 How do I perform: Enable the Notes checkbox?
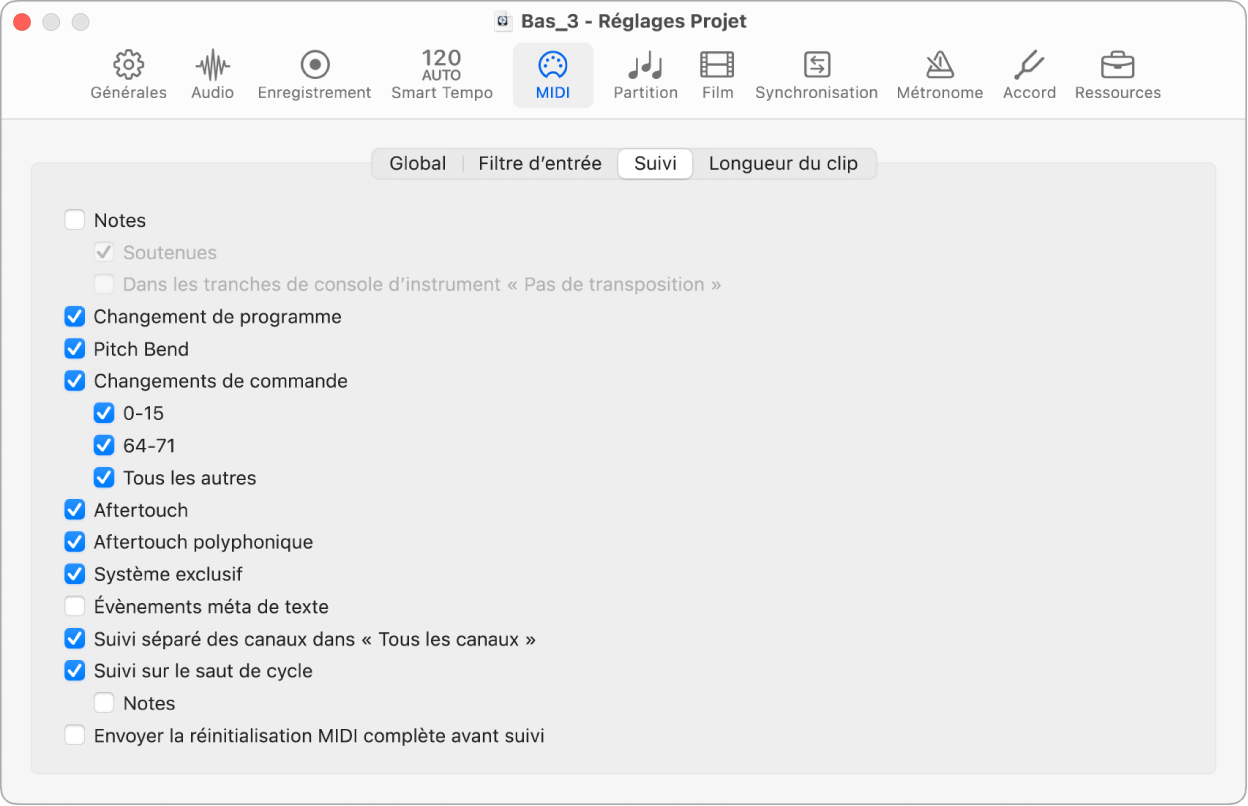coord(74,220)
